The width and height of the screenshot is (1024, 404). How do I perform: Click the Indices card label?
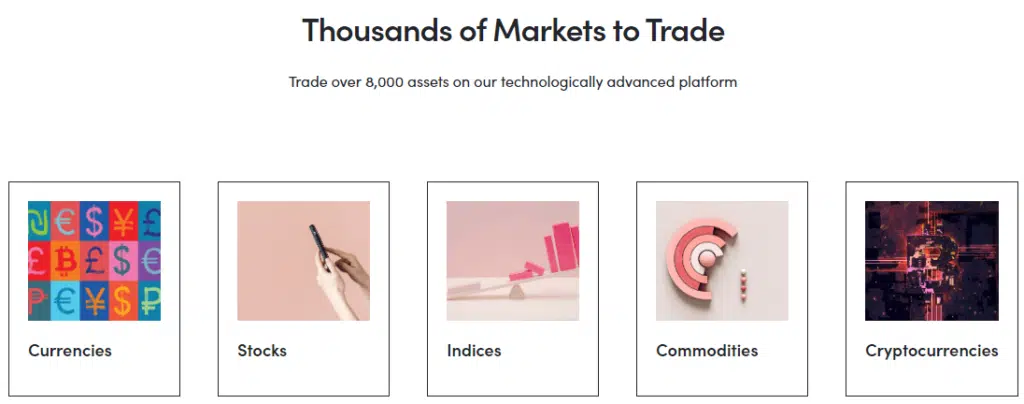tap(474, 351)
